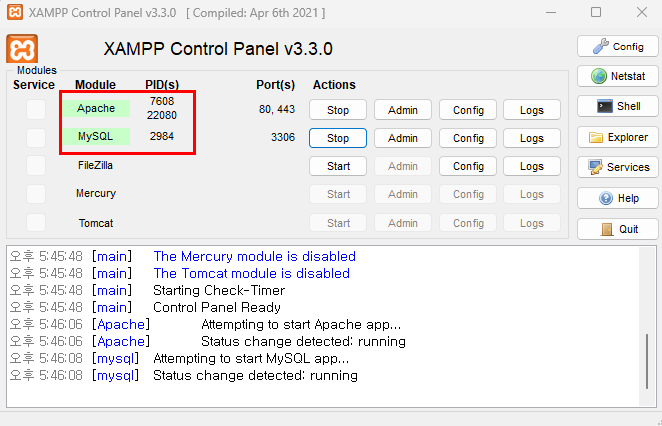Image resolution: width=662 pixels, height=426 pixels.
Task: Click the Help button
Action: [615, 198]
